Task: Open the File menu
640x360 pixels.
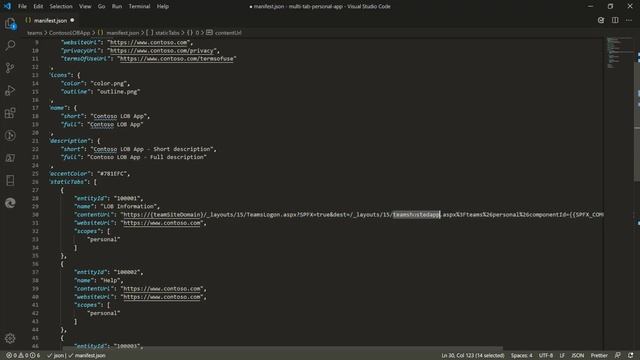Action: point(22,7)
